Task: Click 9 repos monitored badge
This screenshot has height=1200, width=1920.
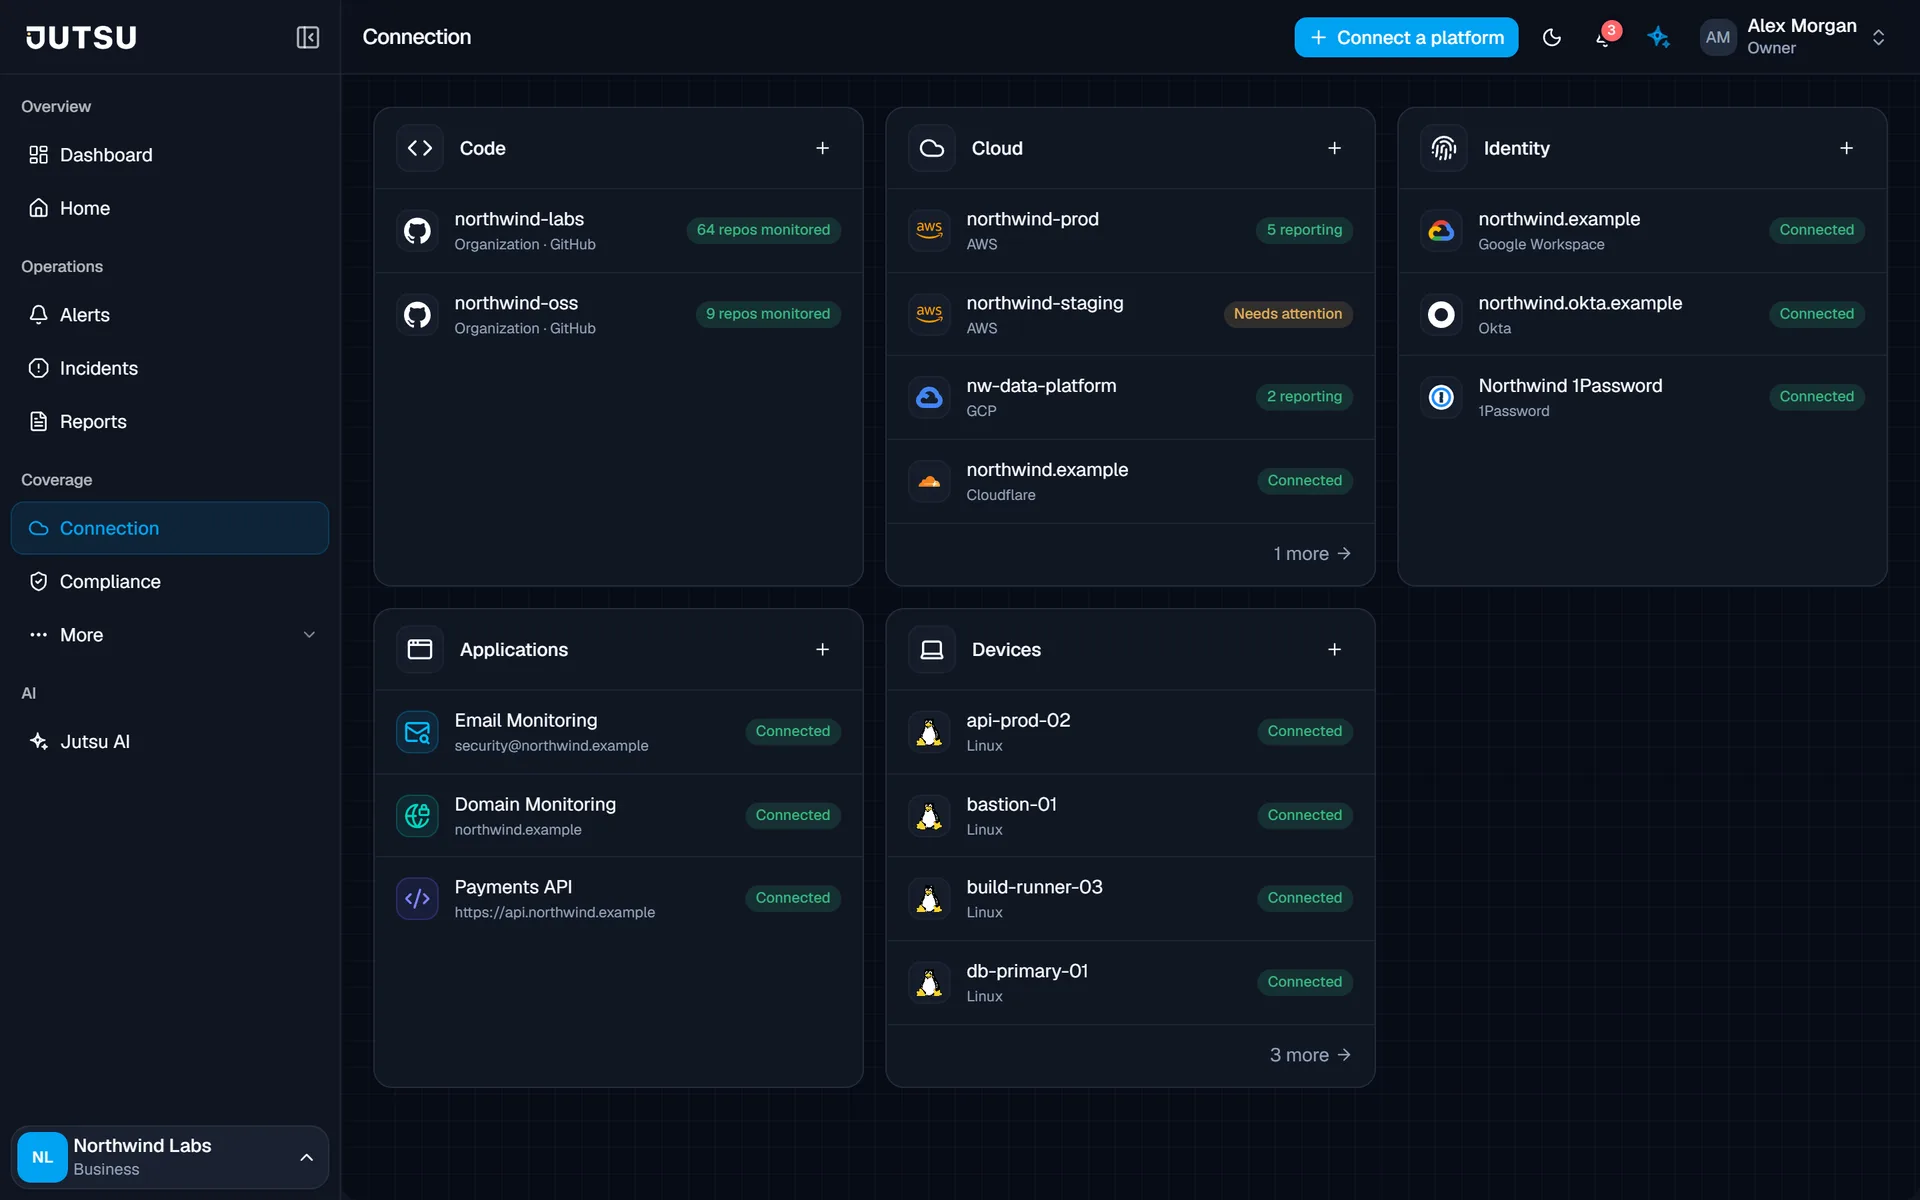Action: (768, 314)
